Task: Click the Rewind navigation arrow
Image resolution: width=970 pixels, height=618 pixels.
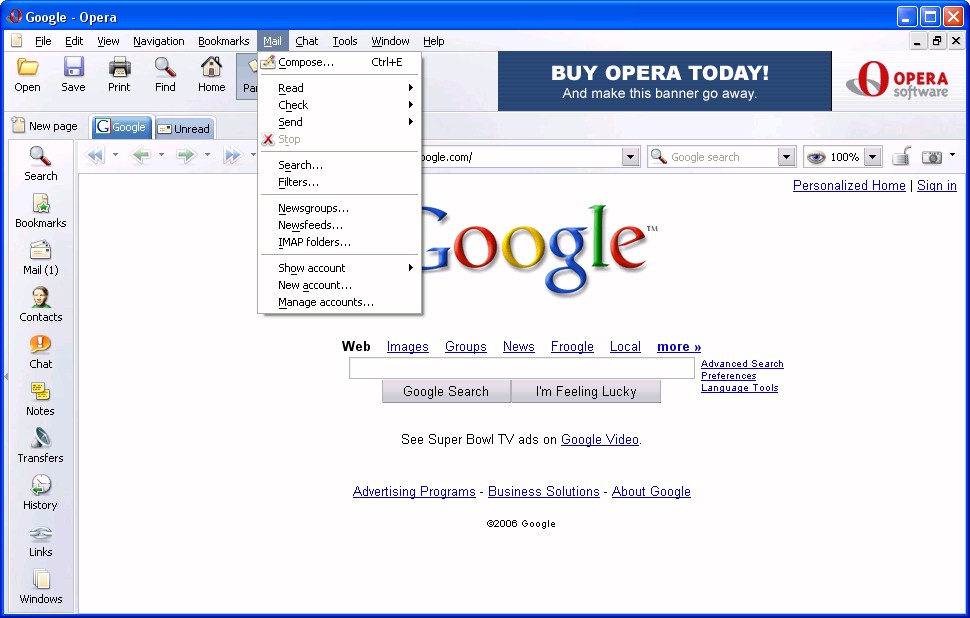Action: click(95, 155)
